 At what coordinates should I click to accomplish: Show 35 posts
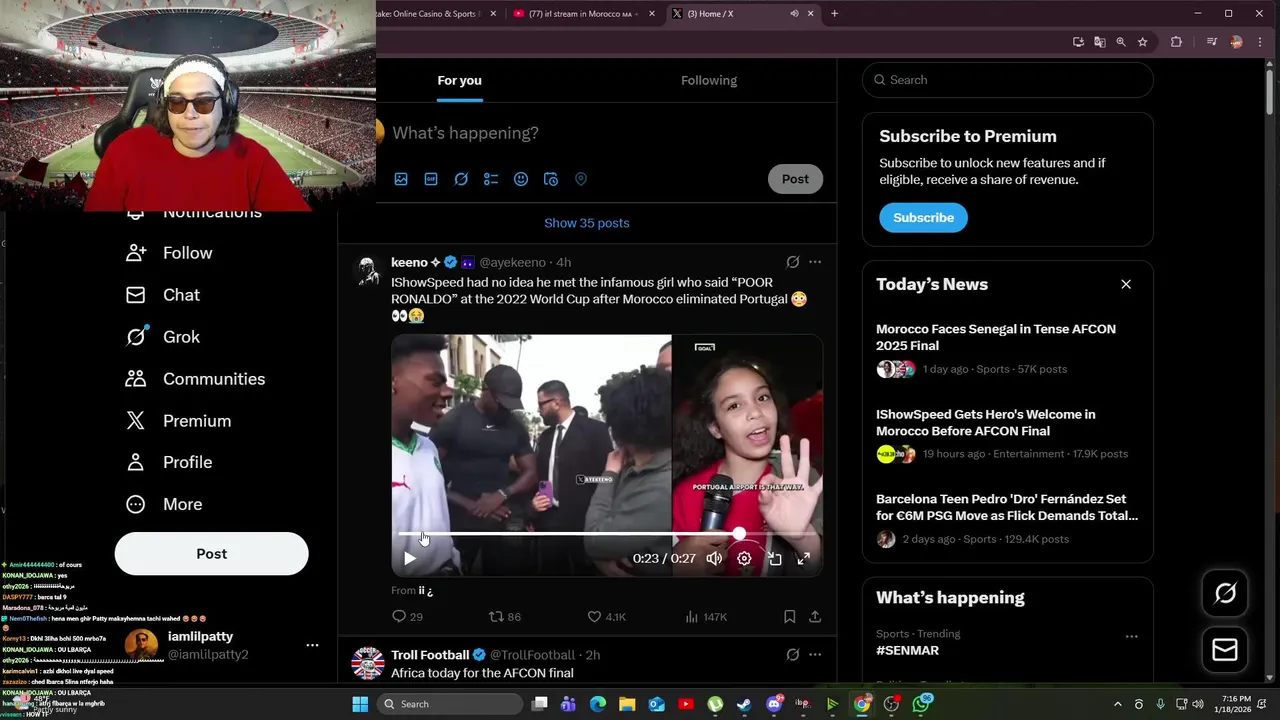coord(587,223)
